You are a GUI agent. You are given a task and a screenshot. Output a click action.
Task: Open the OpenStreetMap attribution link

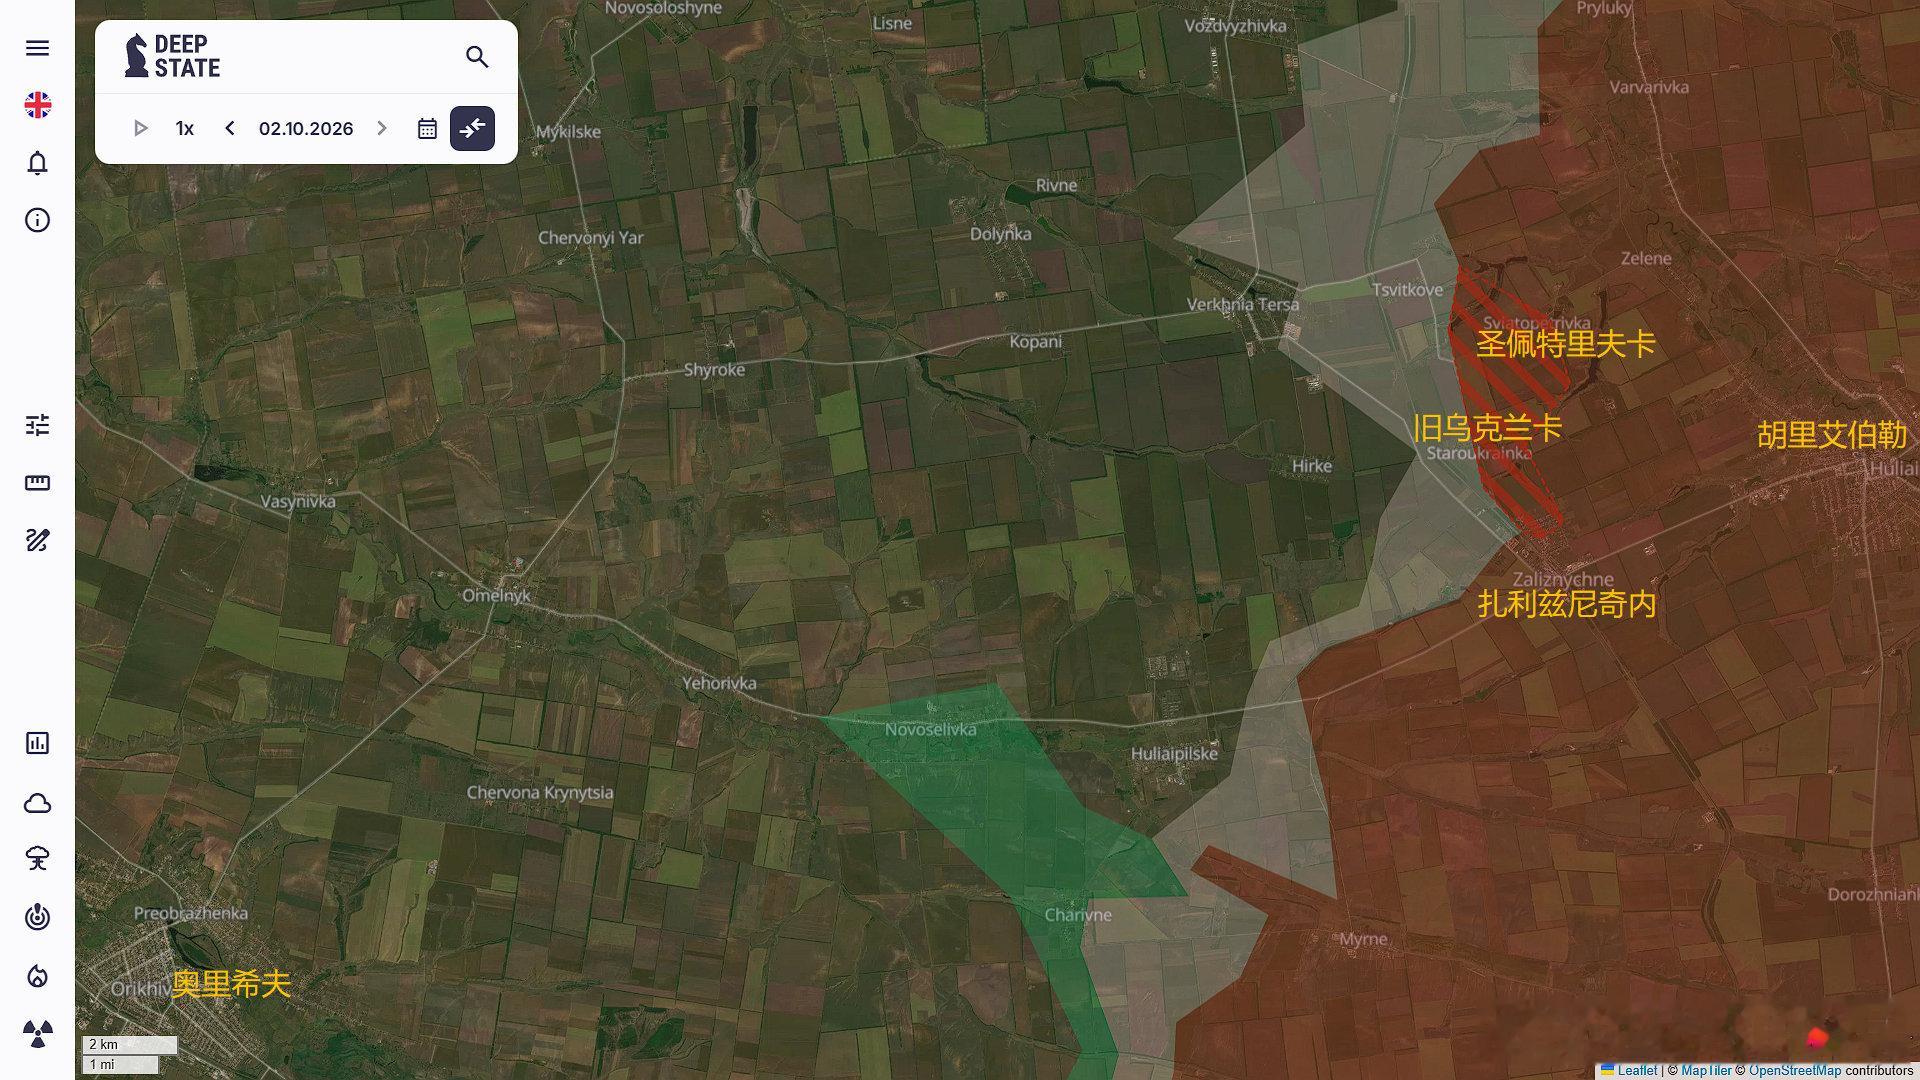click(1794, 1070)
